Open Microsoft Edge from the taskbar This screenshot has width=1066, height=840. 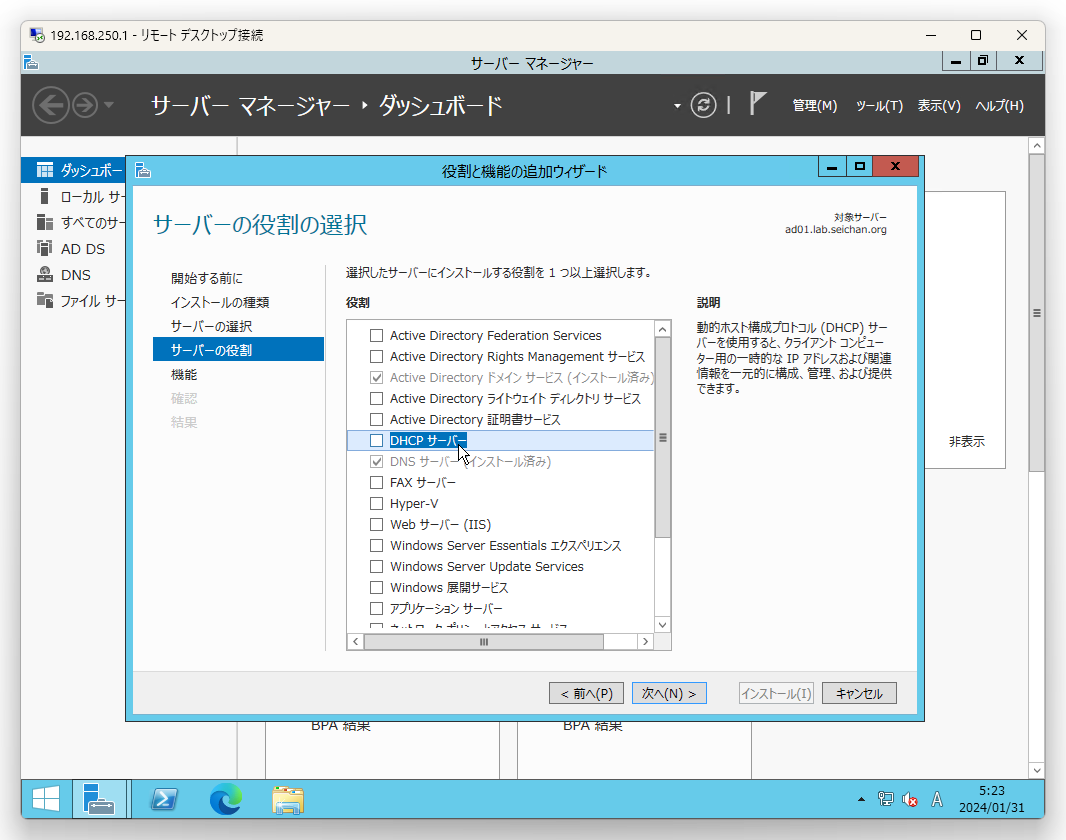[226, 799]
